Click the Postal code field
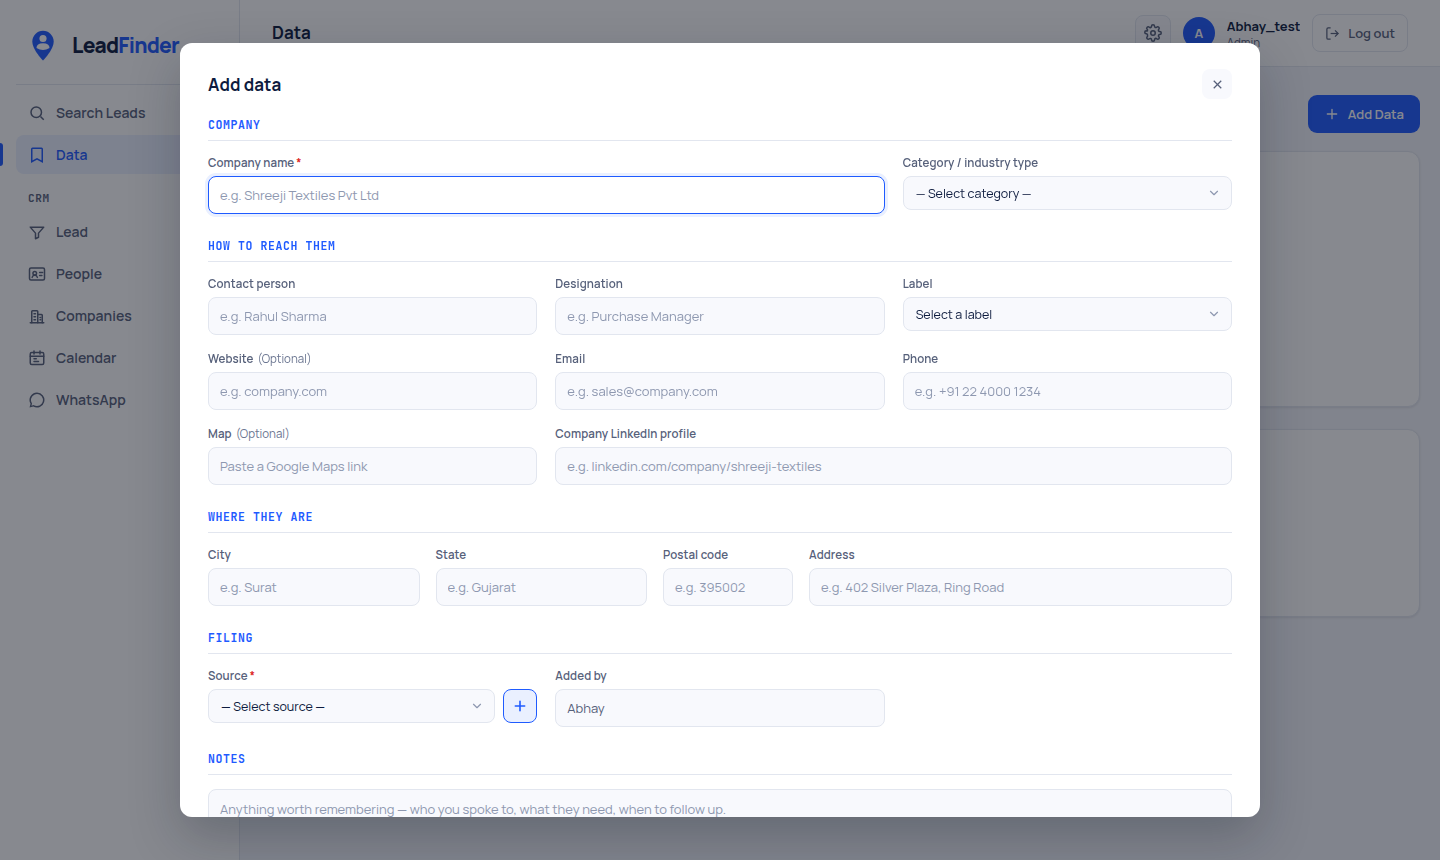 (728, 587)
